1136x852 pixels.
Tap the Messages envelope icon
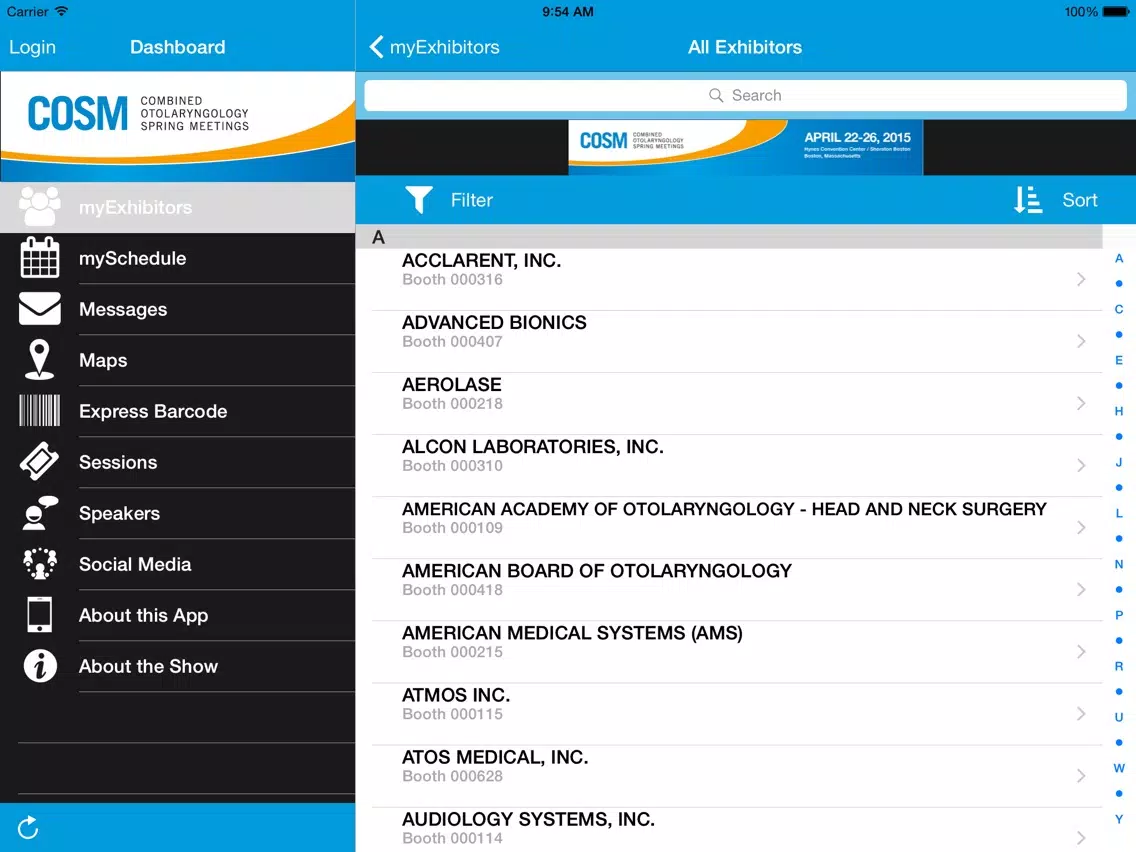40,309
